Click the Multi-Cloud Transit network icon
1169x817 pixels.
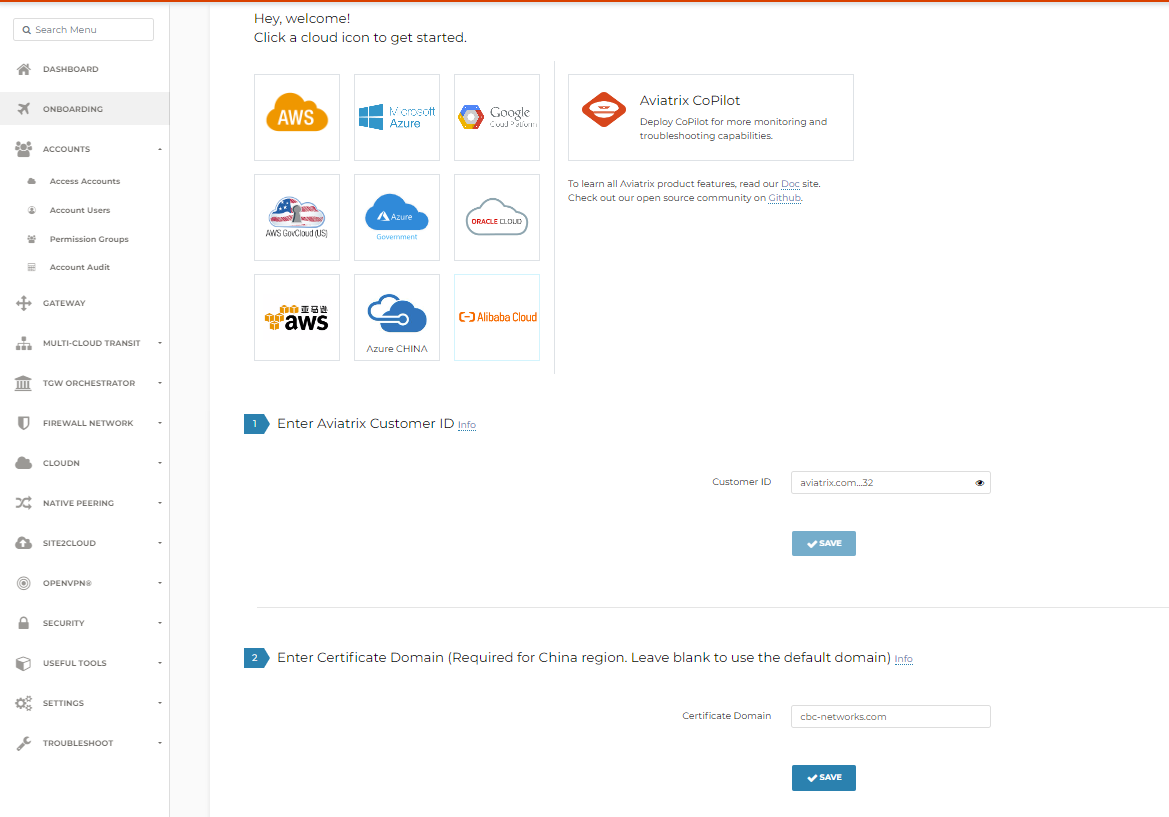click(24, 343)
